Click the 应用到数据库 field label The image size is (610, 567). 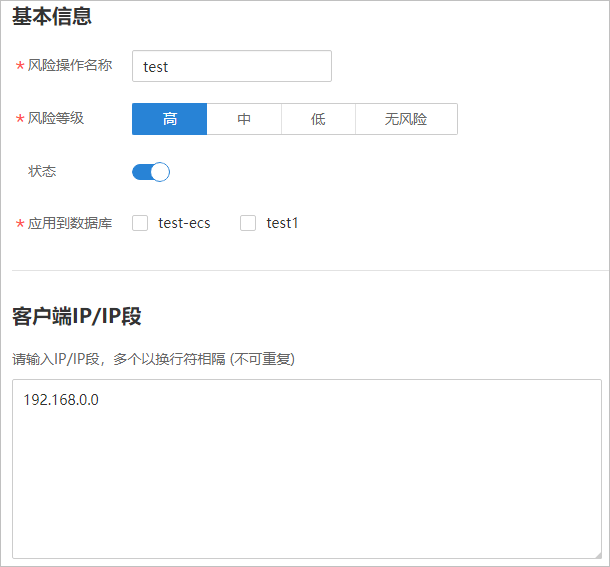[x=70, y=223]
